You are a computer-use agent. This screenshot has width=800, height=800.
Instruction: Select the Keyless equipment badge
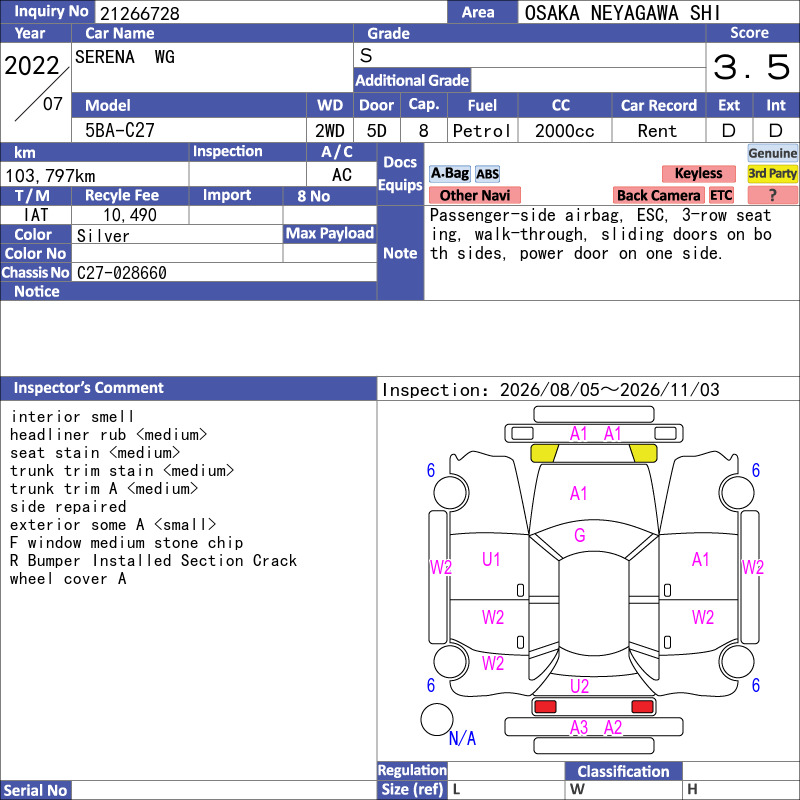(x=698, y=173)
